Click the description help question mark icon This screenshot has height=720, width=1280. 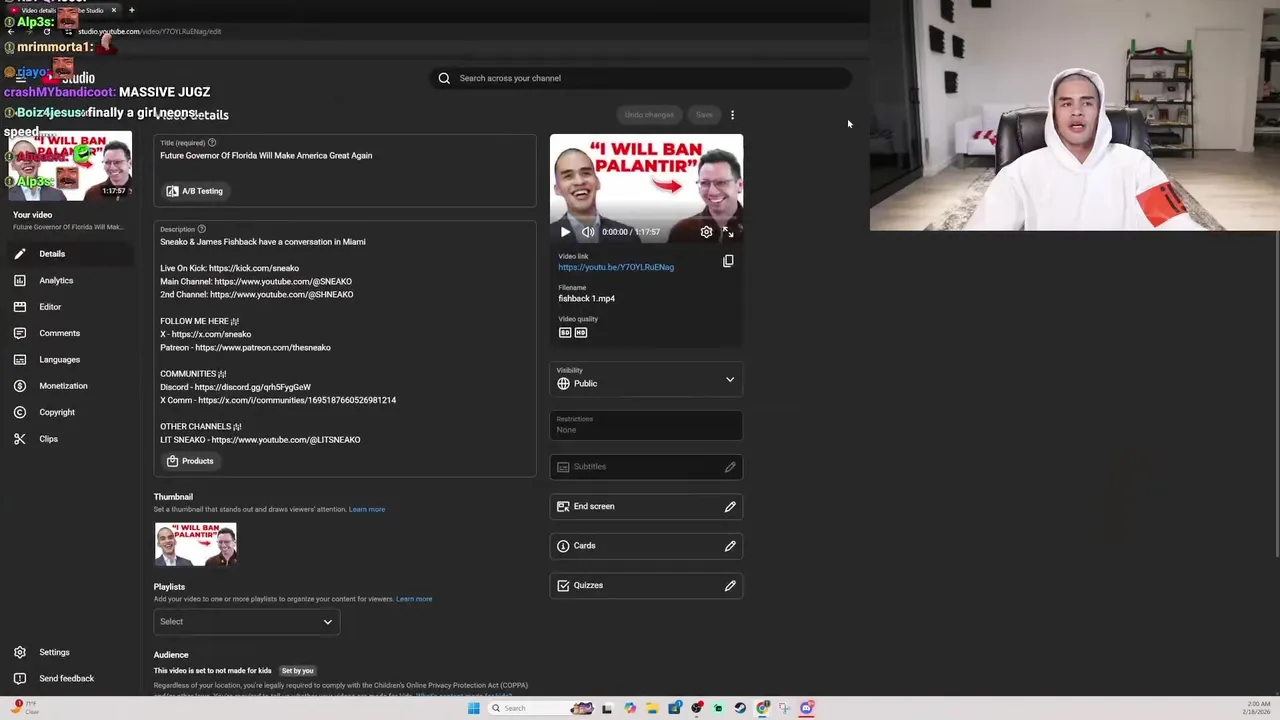202,229
